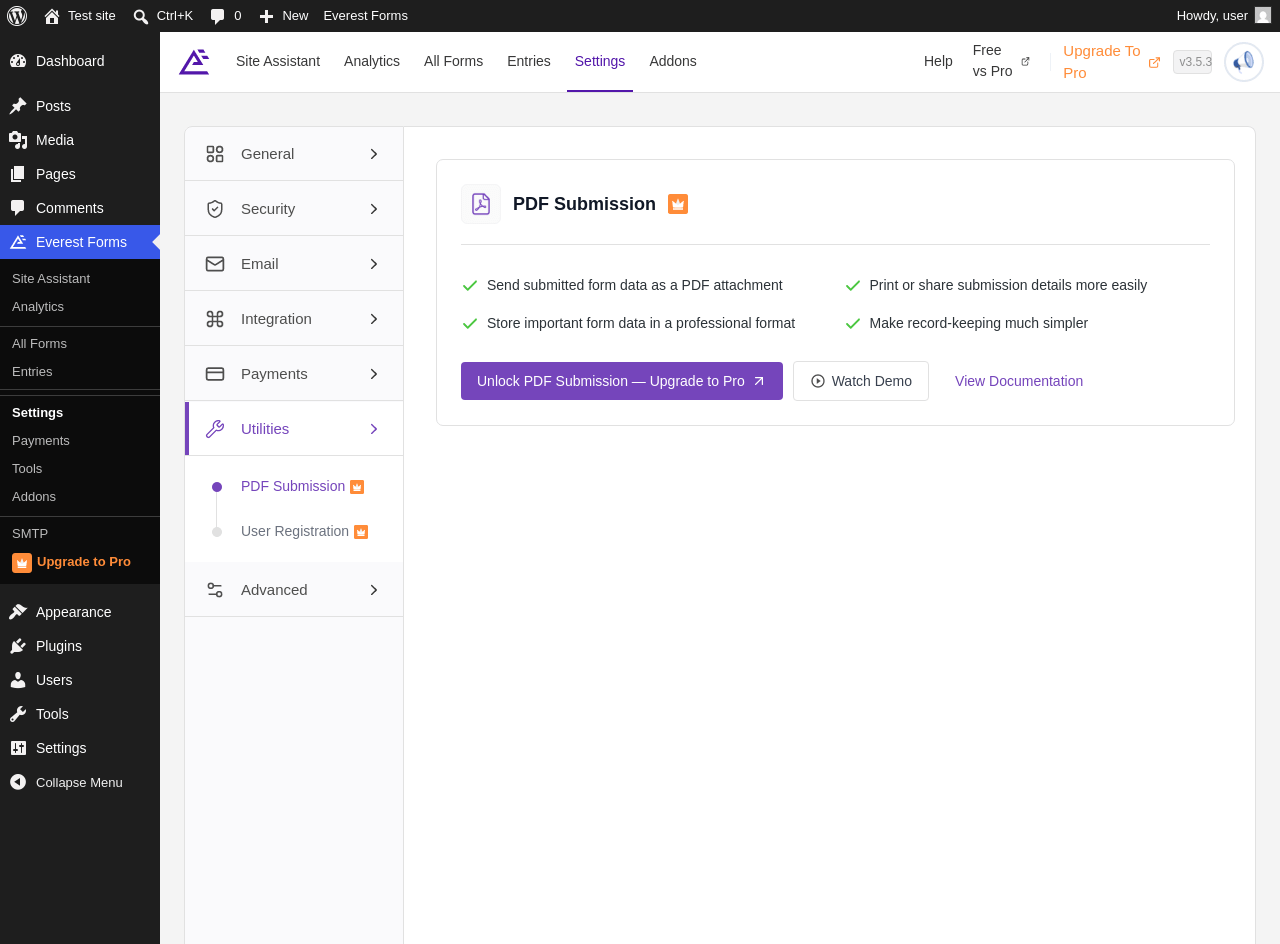Click the Email envelope icon
The height and width of the screenshot is (944, 1280).
[x=215, y=264]
